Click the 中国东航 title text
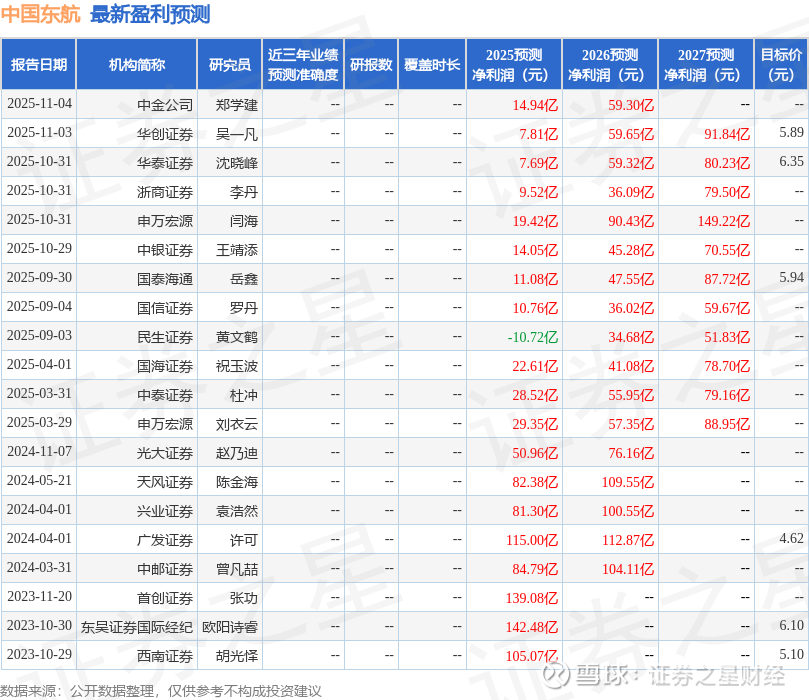 (40, 14)
